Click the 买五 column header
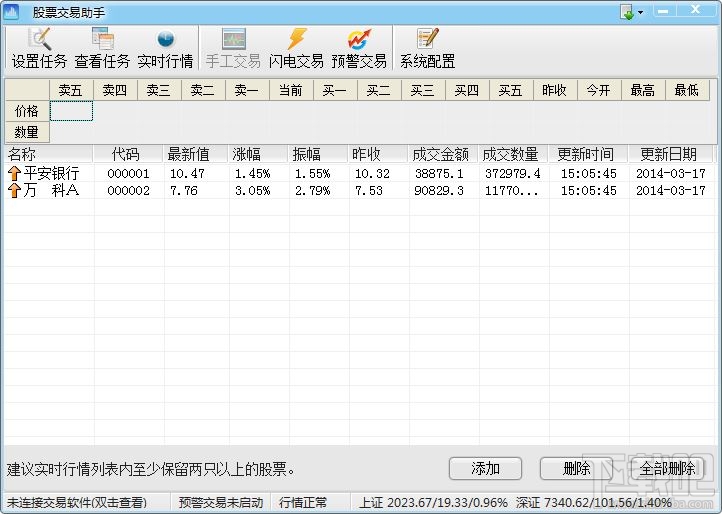 (x=511, y=90)
